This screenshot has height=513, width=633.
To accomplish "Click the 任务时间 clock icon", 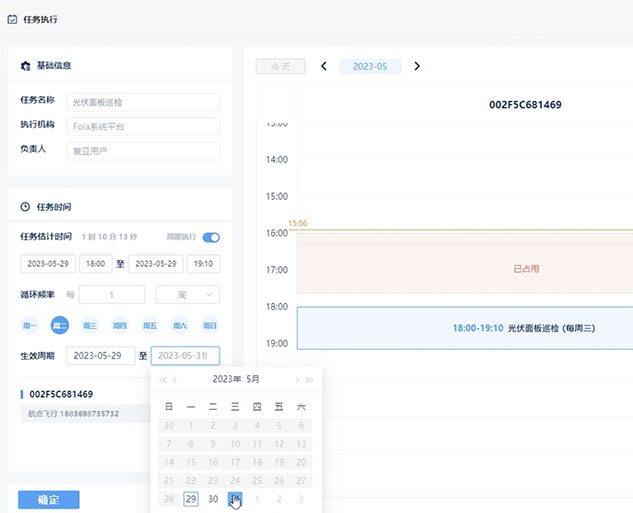I will [25, 207].
